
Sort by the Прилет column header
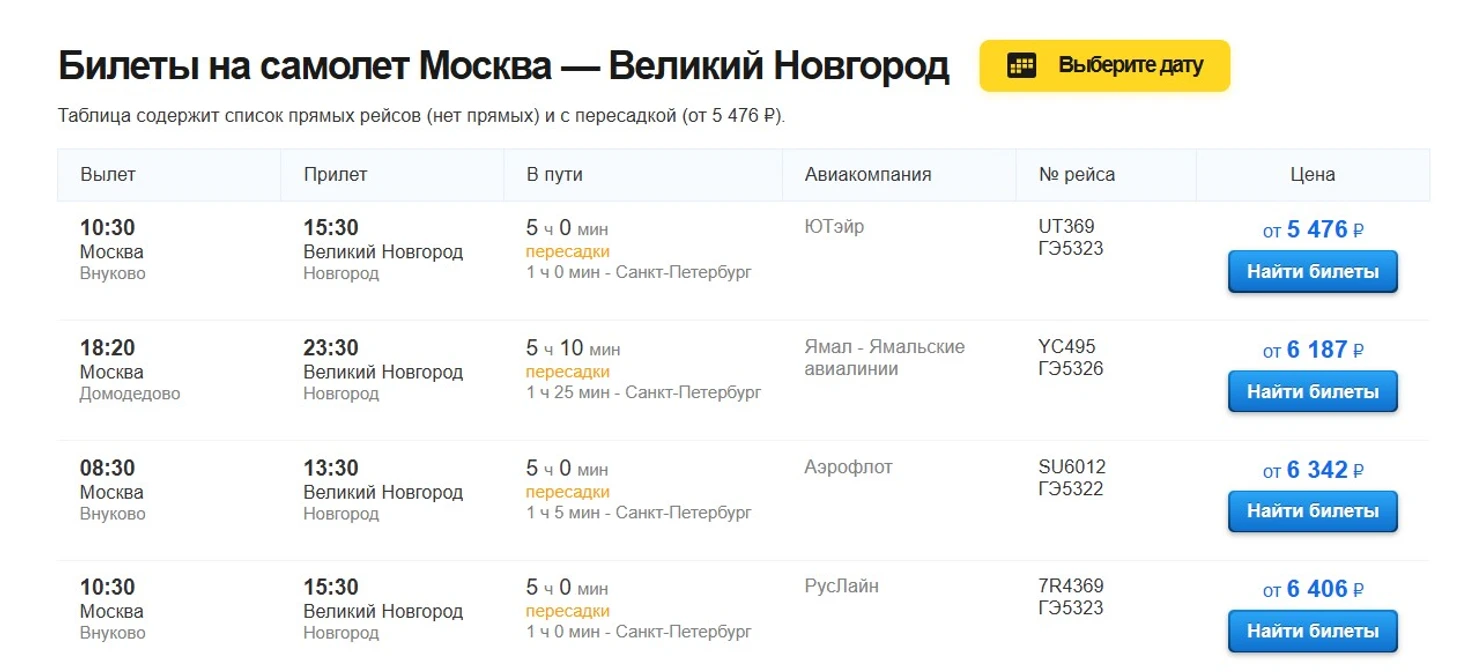335,174
